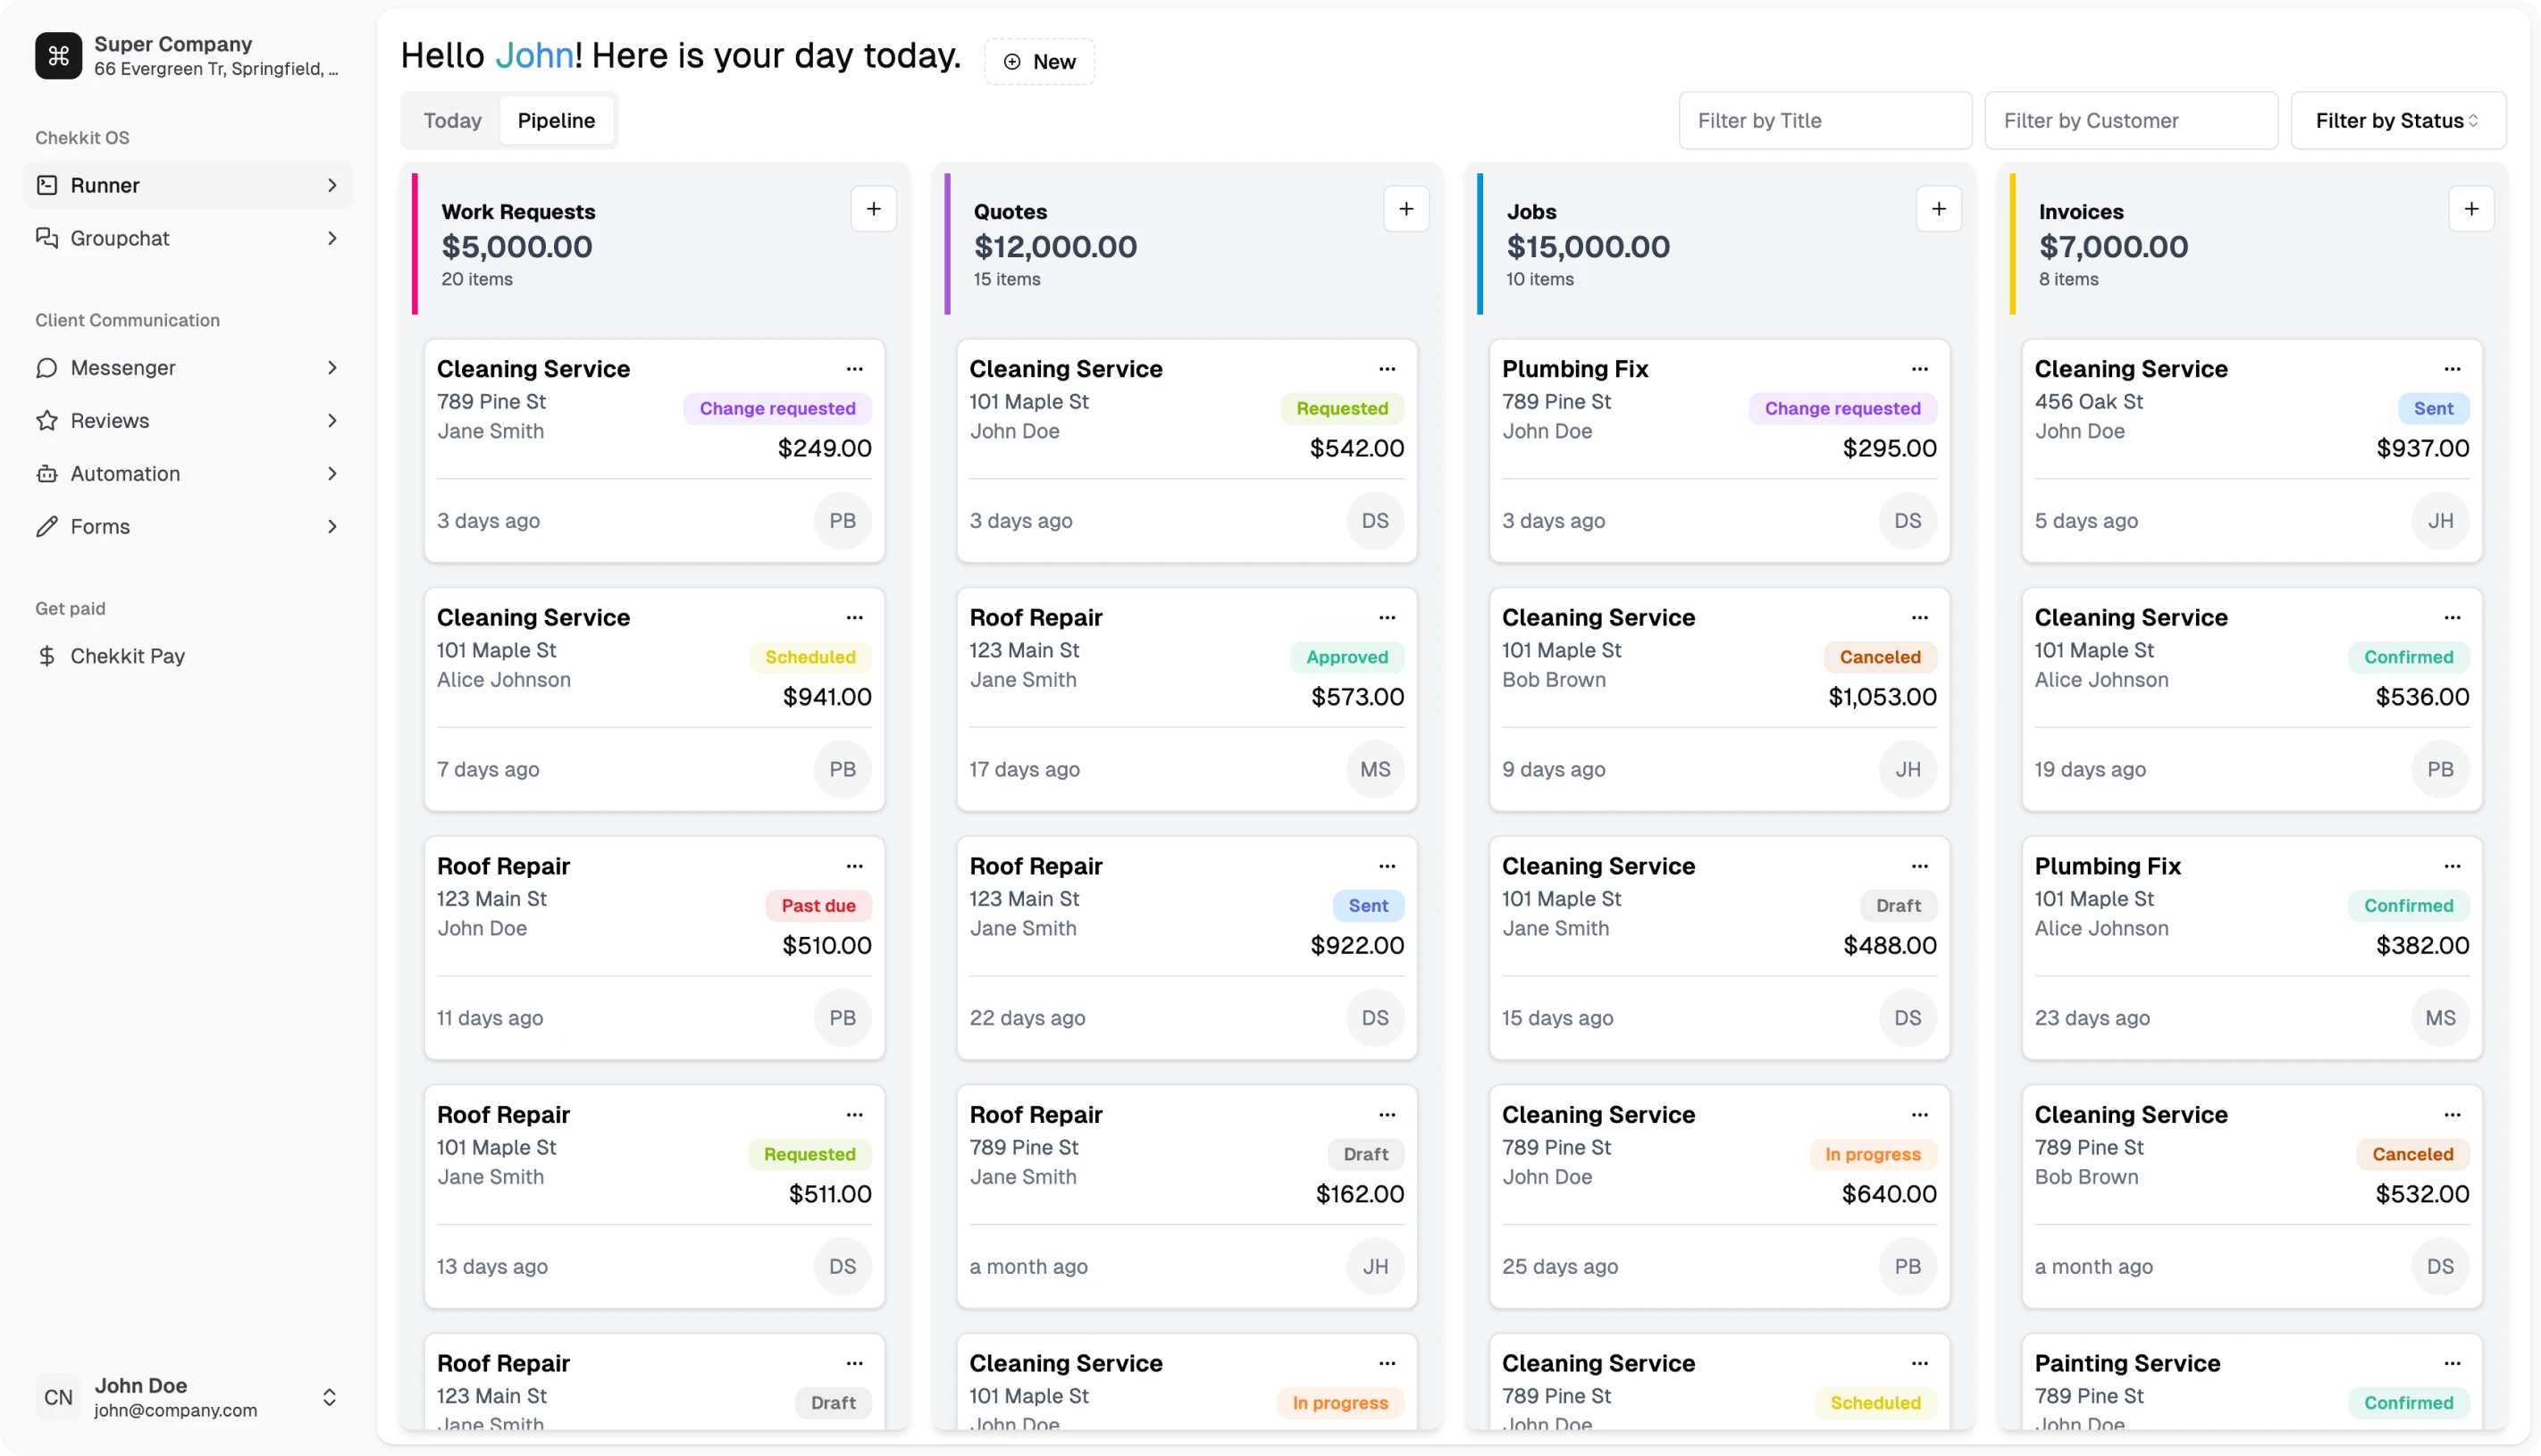This screenshot has width=2541, height=1456.
Task: Expand the Messenger chevron
Action: pyautogui.click(x=332, y=368)
